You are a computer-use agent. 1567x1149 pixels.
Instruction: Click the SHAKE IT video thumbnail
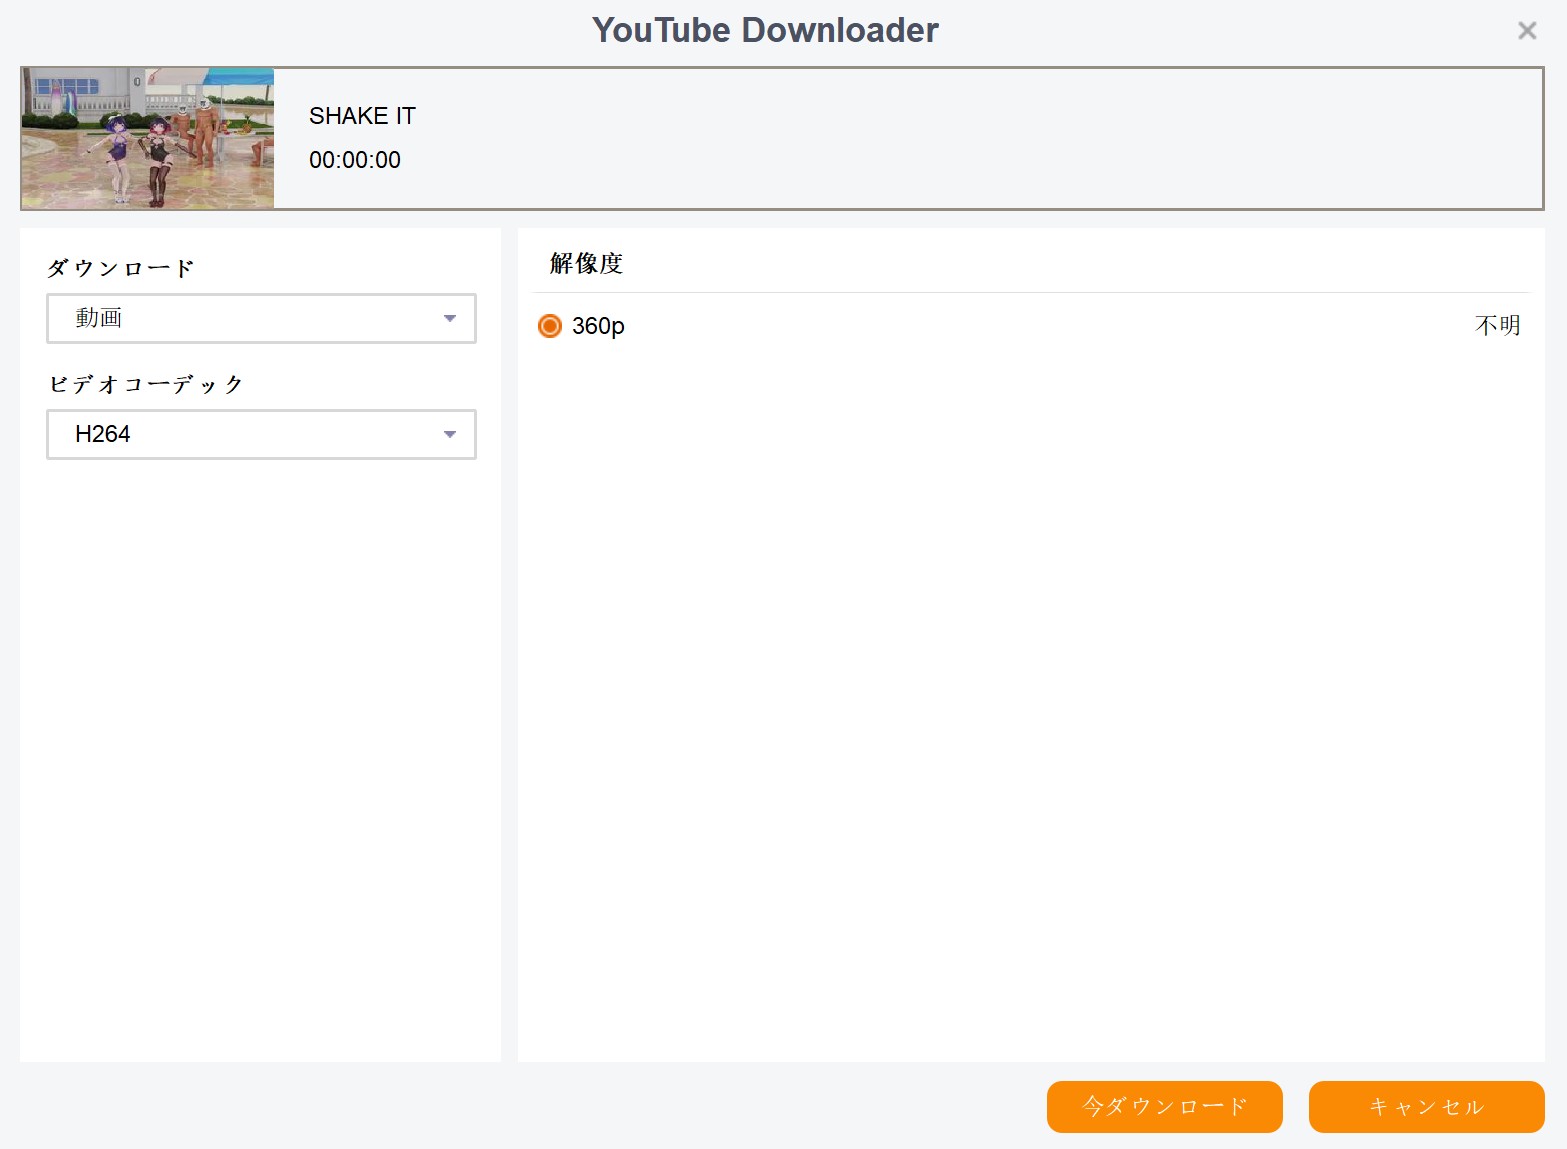[148, 138]
